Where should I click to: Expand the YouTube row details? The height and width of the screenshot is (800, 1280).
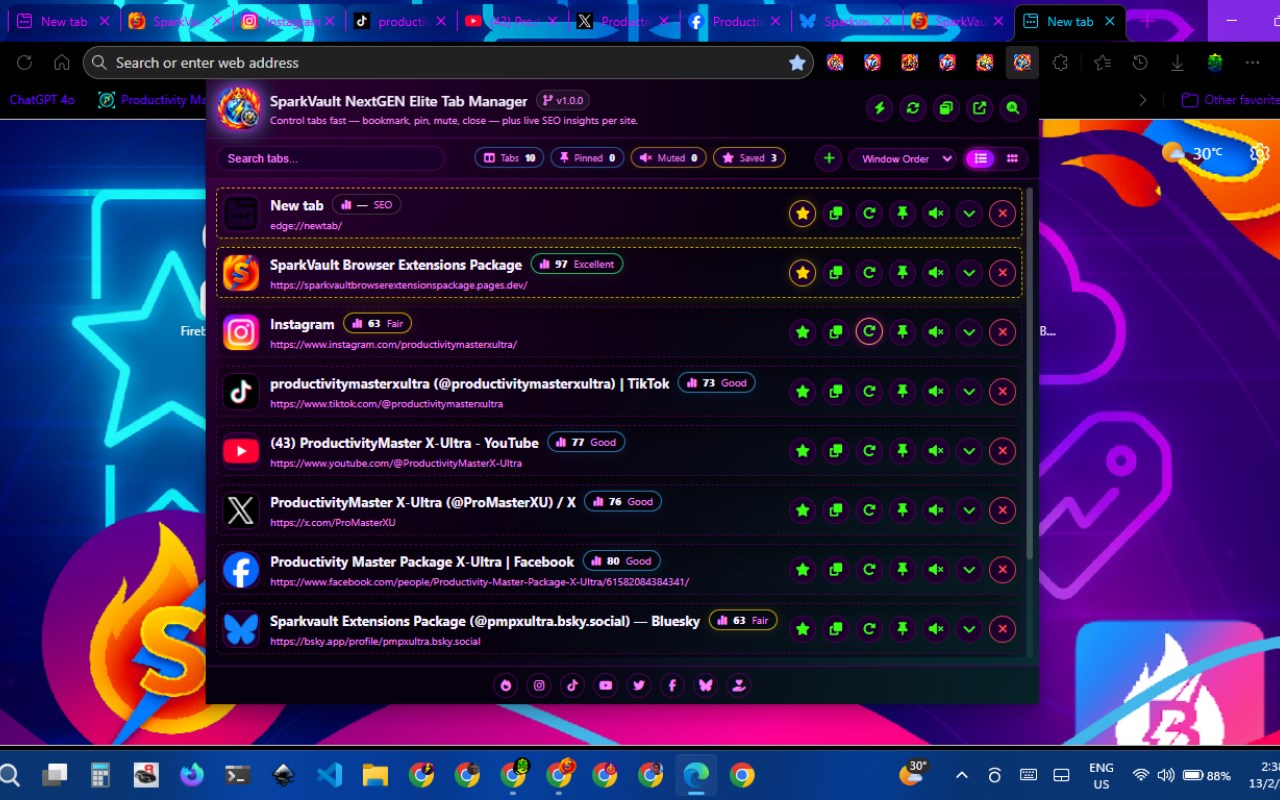click(969, 451)
